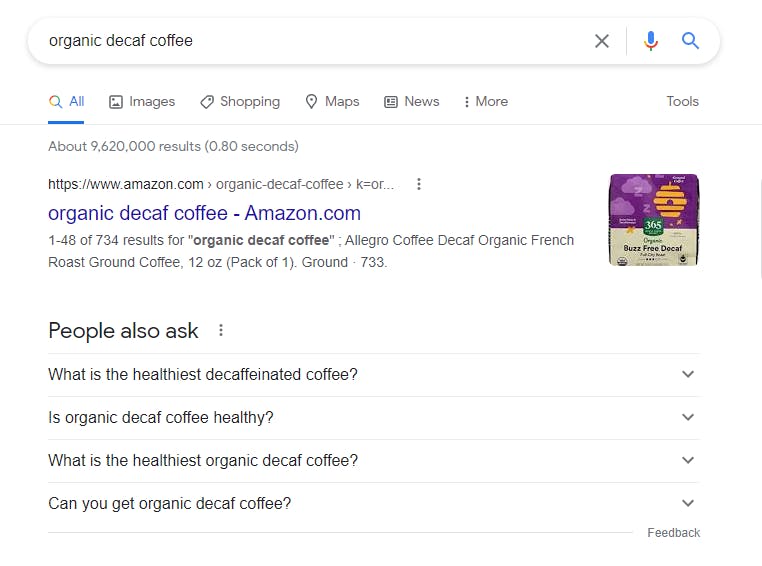This screenshot has width=762, height=566.
Task: Clear the search box with the X icon
Action: tap(602, 41)
